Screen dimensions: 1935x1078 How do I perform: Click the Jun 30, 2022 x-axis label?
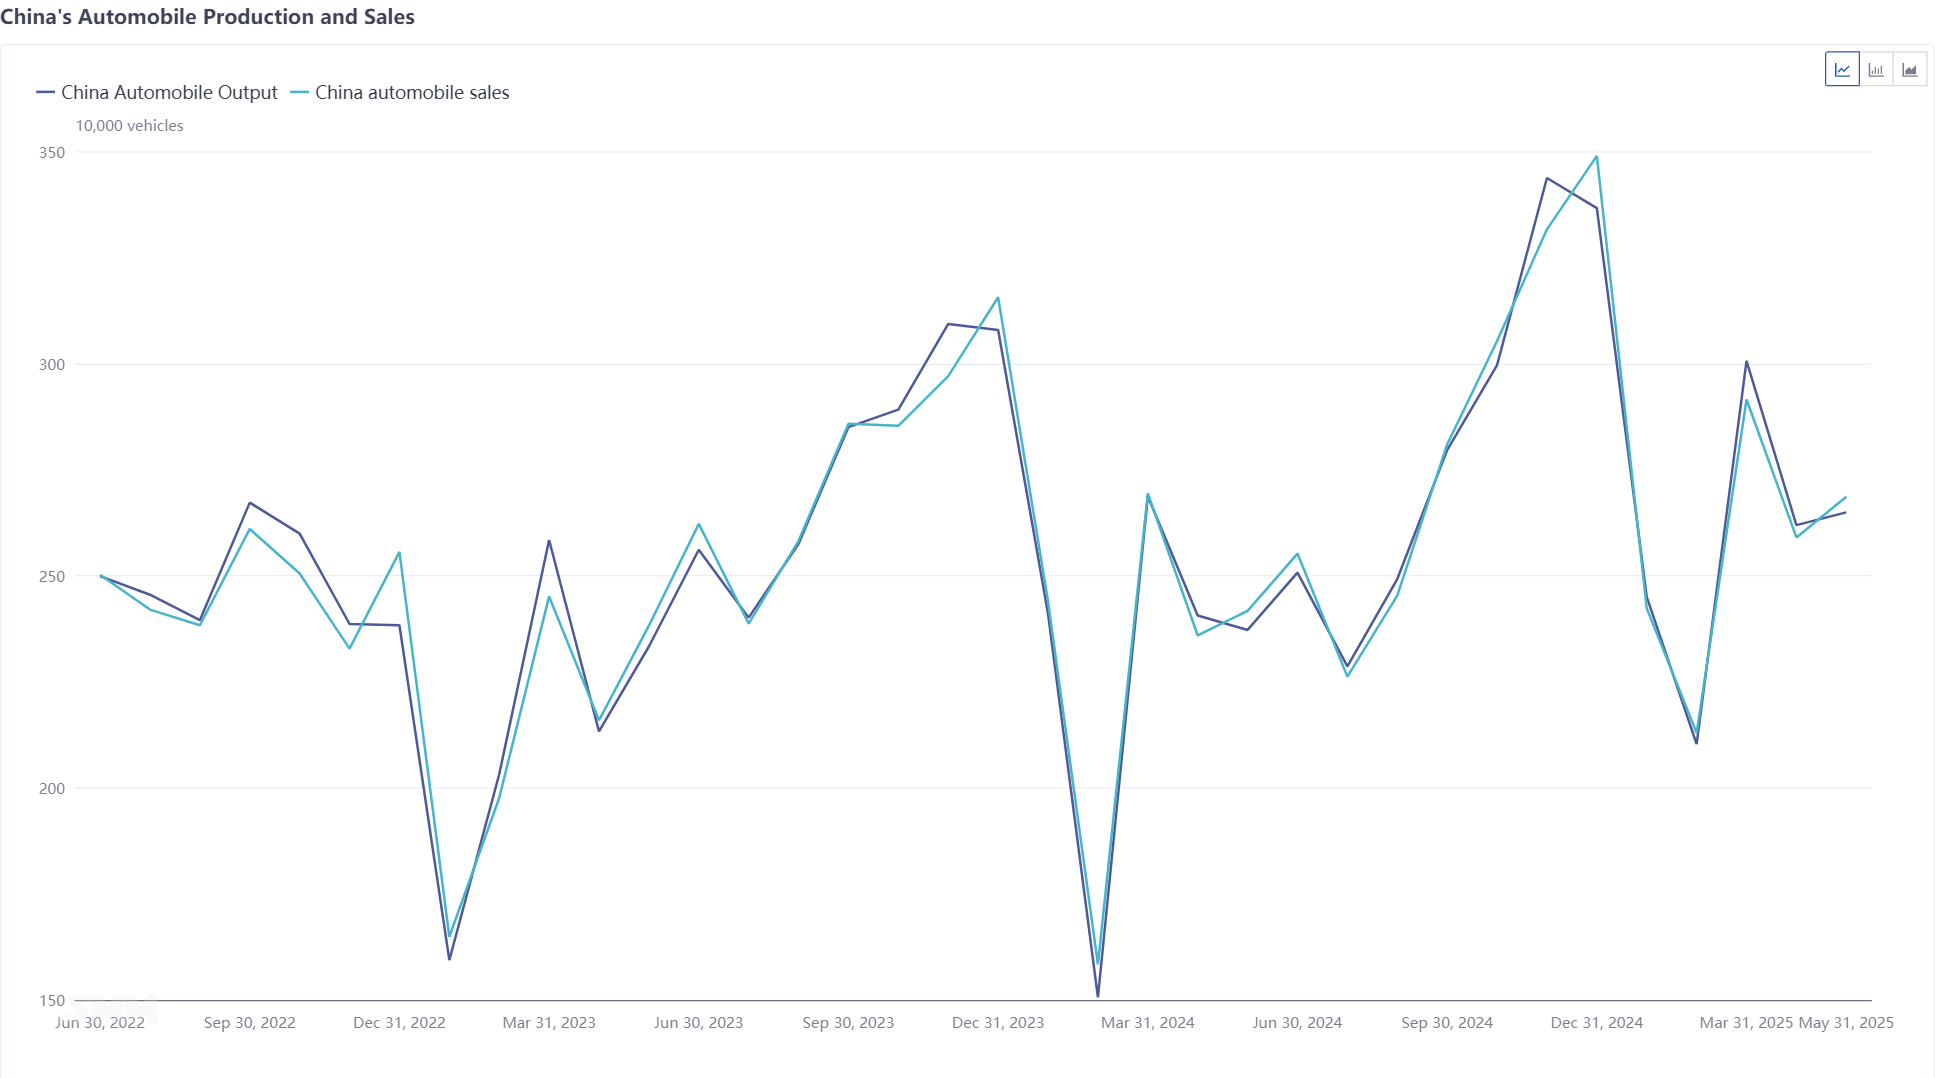coord(100,1023)
